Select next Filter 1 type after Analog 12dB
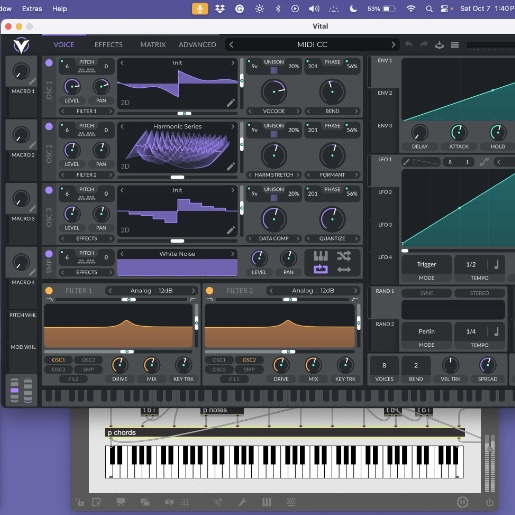515x515 pixels. tap(193, 291)
